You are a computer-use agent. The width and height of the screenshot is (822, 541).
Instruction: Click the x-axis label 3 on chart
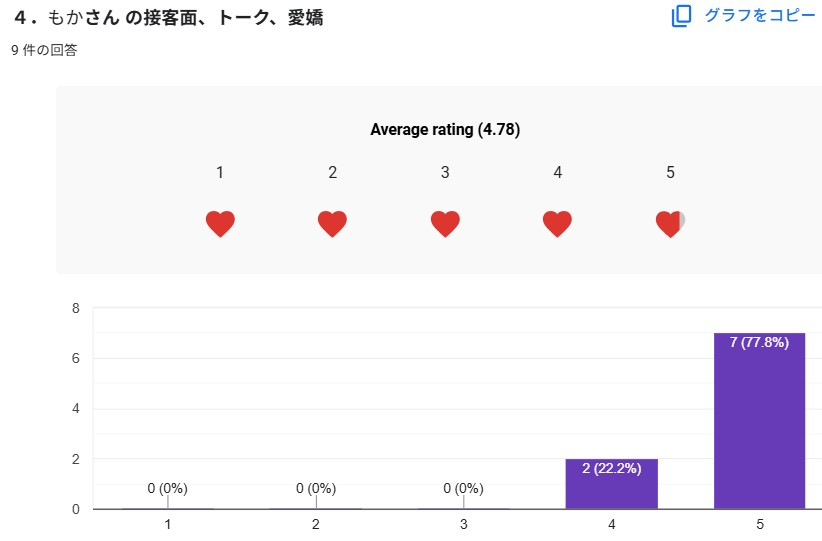(x=464, y=524)
